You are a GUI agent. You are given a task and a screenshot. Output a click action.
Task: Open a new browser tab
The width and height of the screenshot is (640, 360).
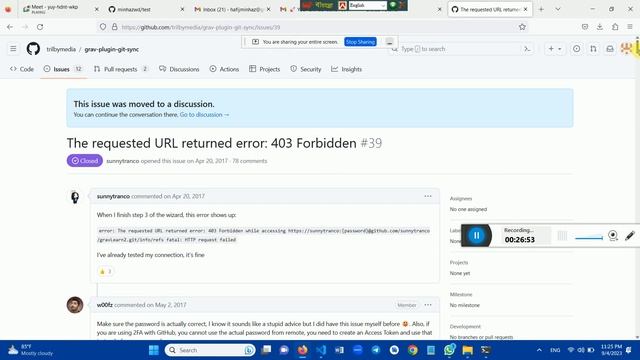pos(541,9)
